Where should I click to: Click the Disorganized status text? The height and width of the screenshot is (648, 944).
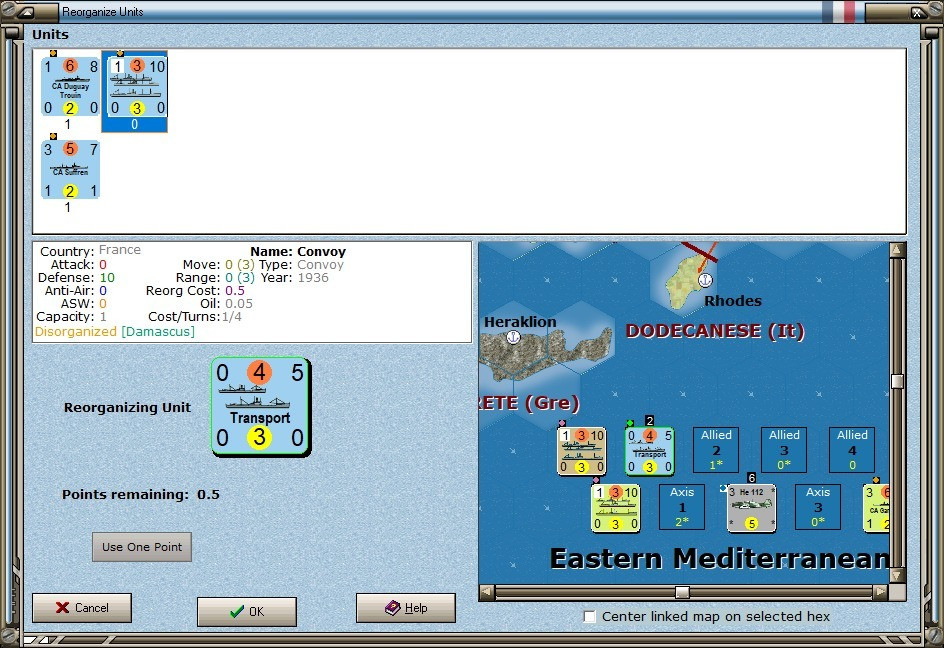click(x=76, y=332)
